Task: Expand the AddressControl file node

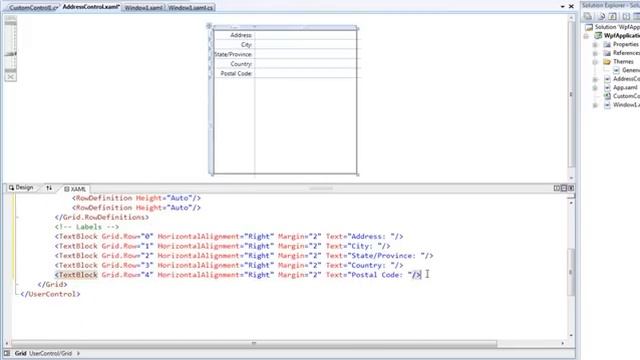Action: click(x=595, y=79)
